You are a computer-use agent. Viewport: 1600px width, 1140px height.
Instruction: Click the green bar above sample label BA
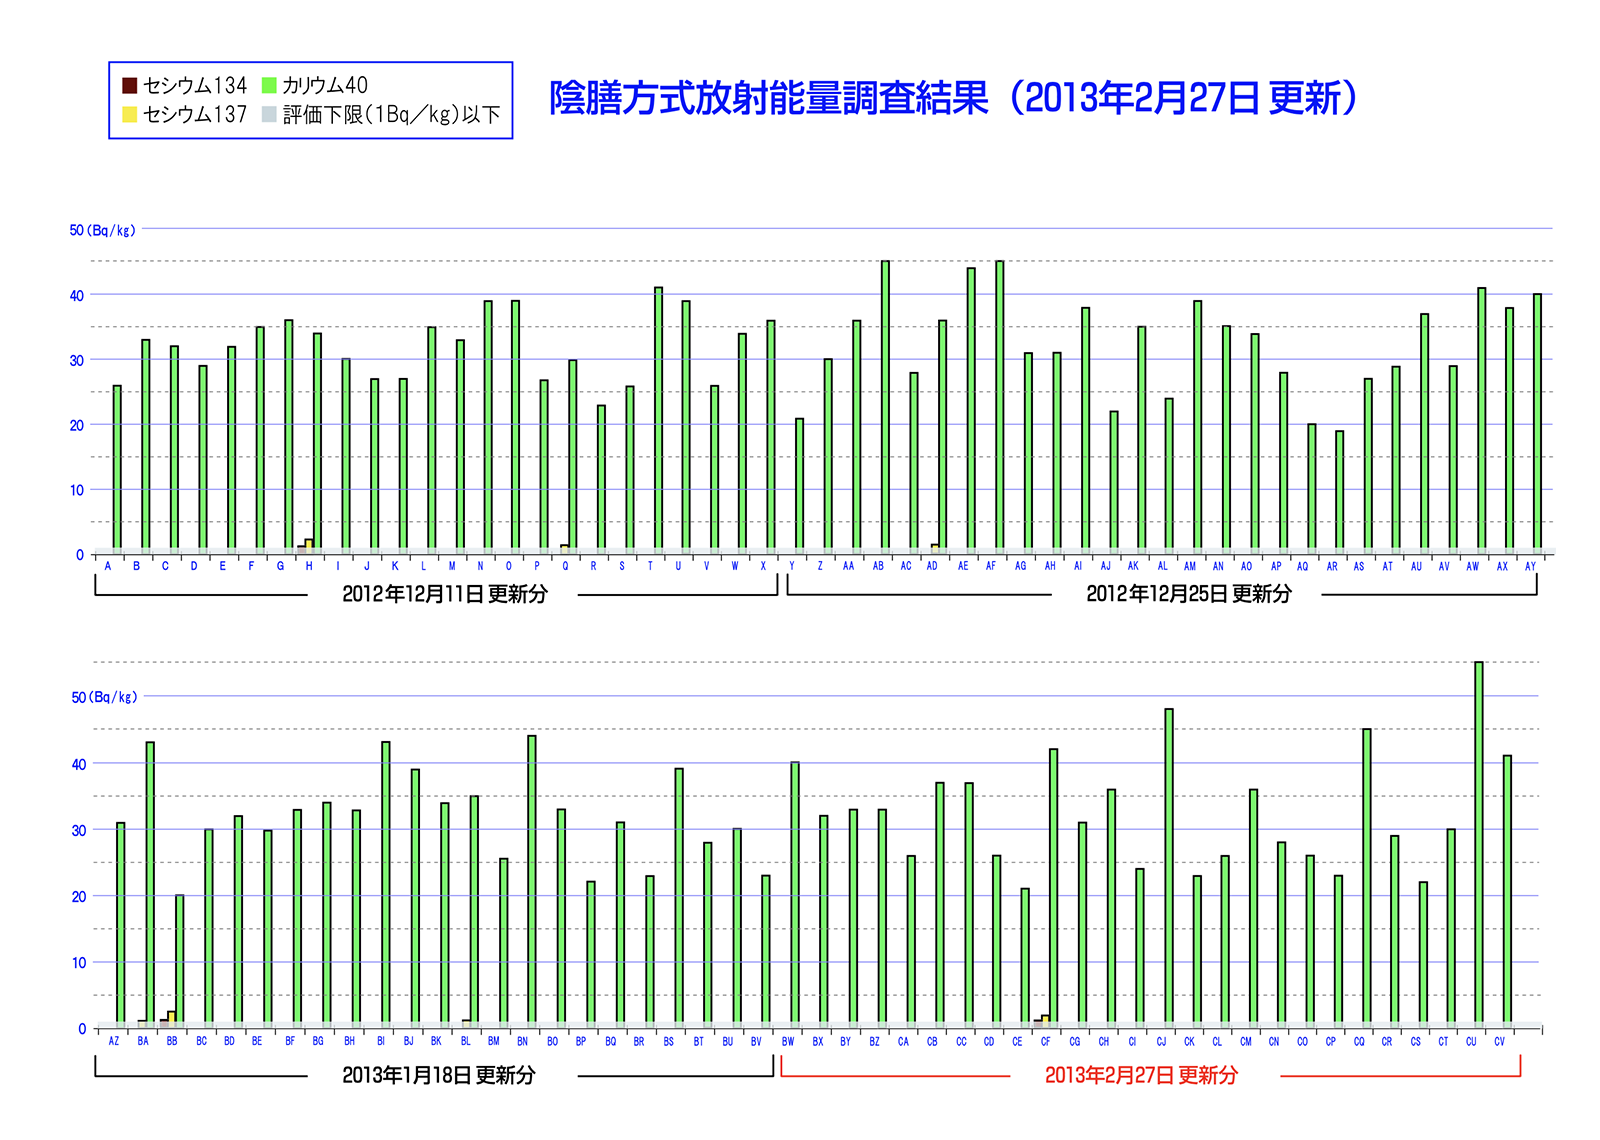pos(150,883)
